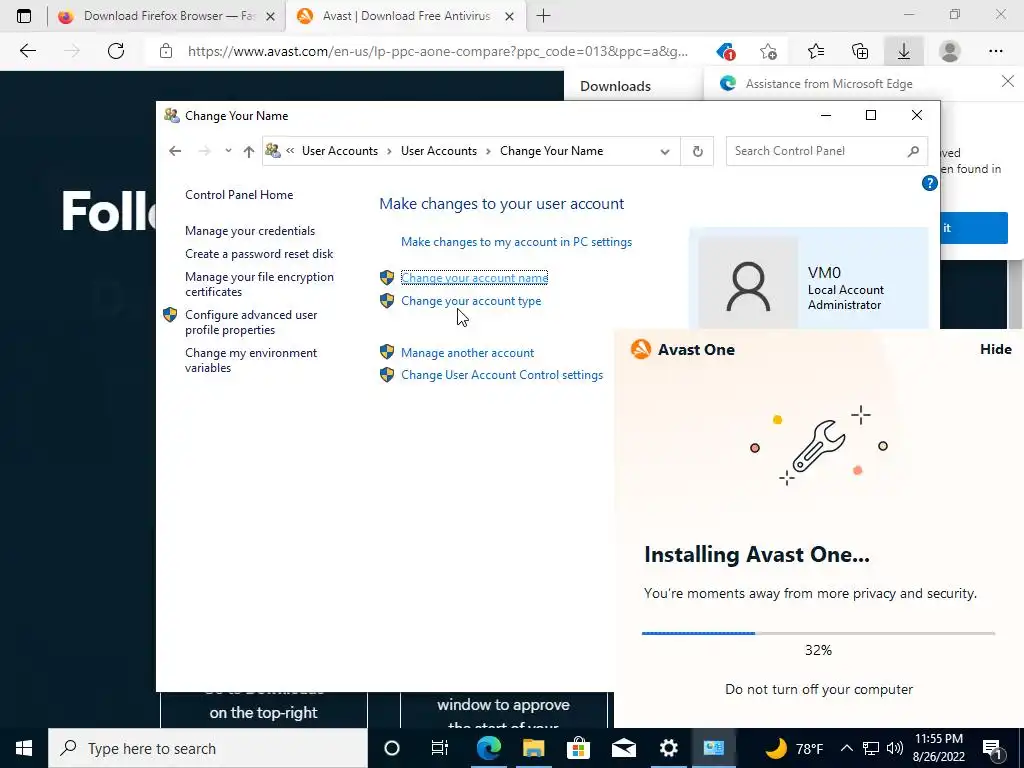1024x768 pixels.
Task: Refresh Control Panel view
Action: pyautogui.click(x=697, y=152)
